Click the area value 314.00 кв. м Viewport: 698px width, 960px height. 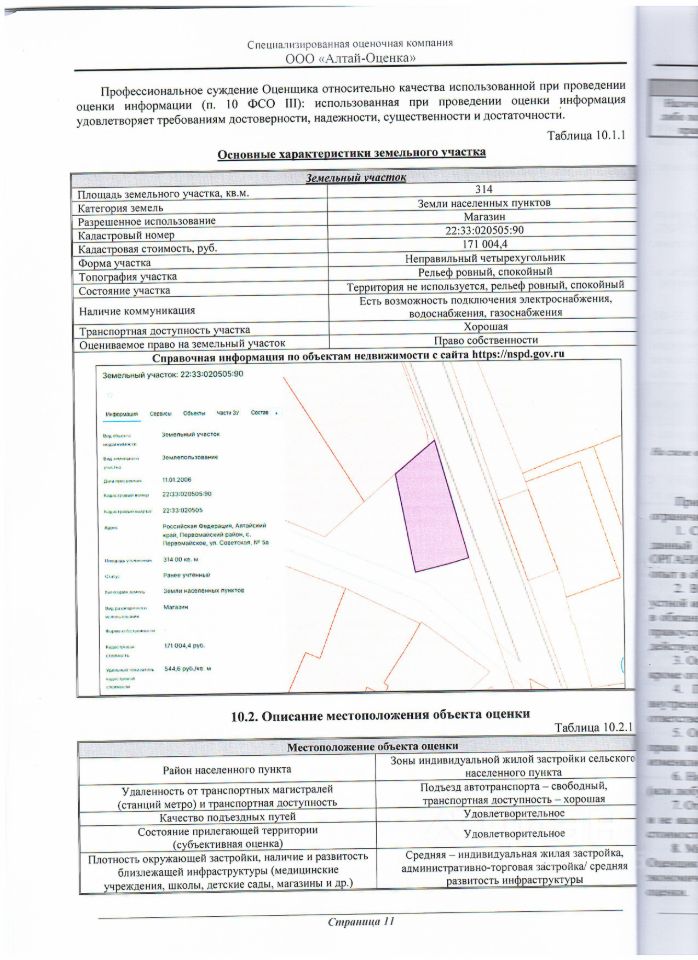click(x=181, y=560)
